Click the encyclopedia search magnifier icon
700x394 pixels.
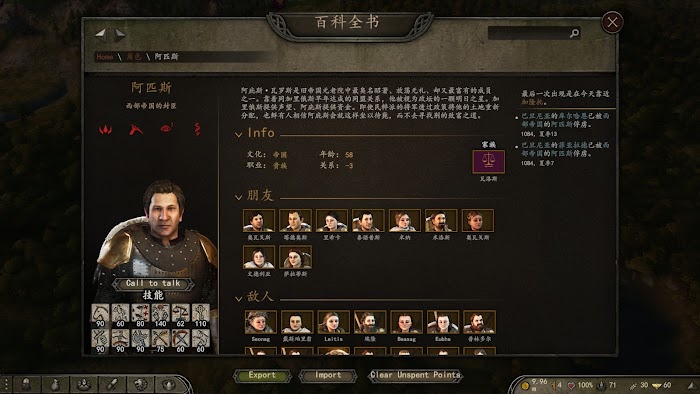575,33
